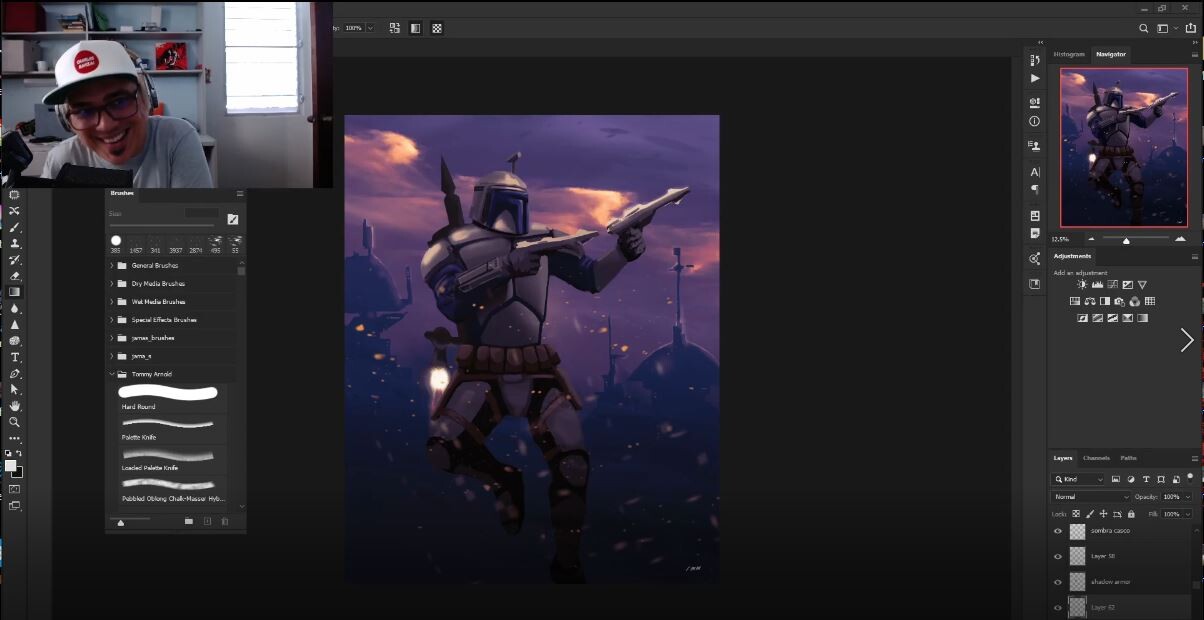Open the Edit Toolbar three-dots menu
1204x620 pixels.
point(14,438)
